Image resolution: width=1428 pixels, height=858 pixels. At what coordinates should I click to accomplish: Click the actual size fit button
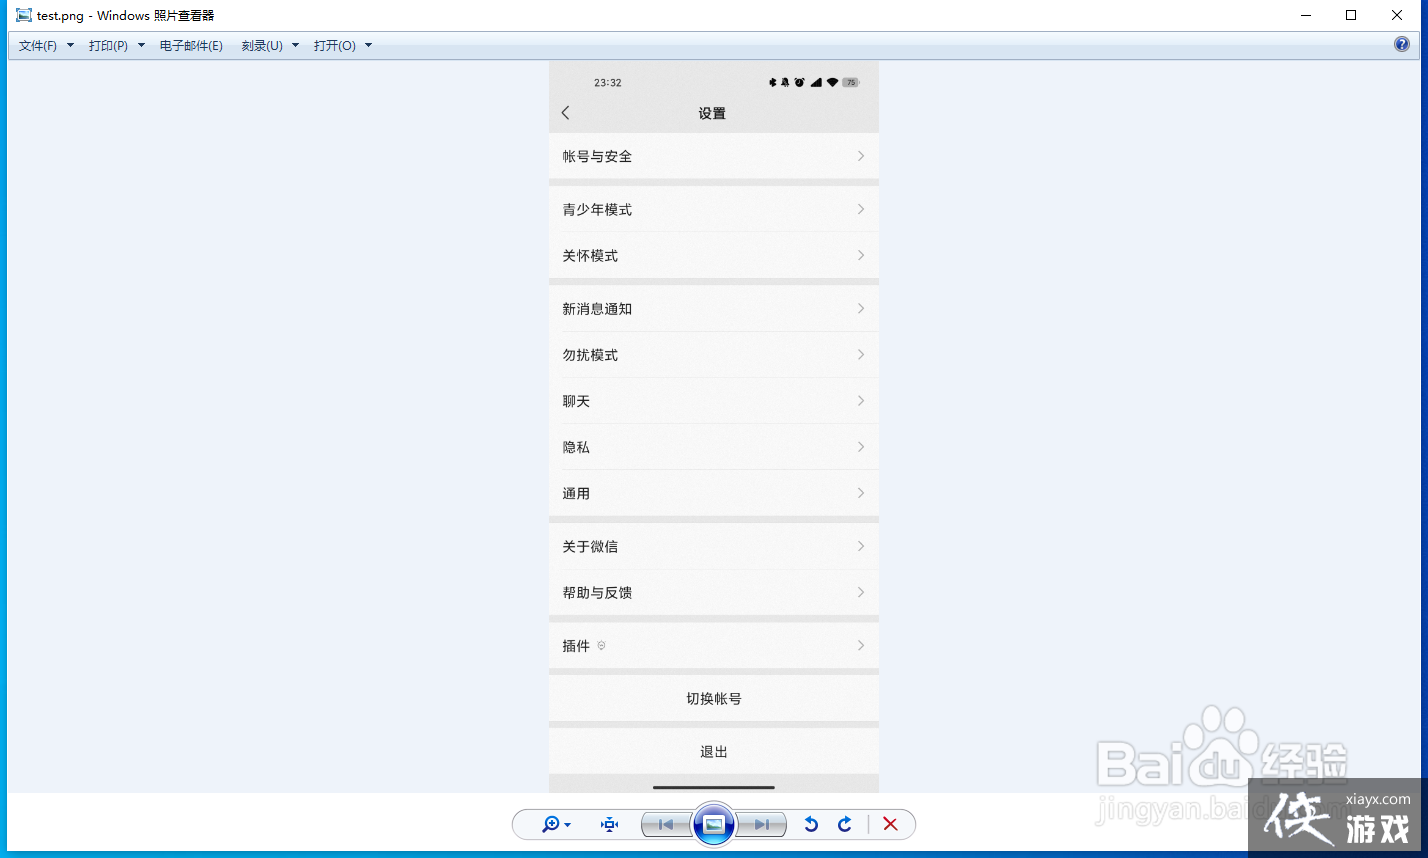609,825
